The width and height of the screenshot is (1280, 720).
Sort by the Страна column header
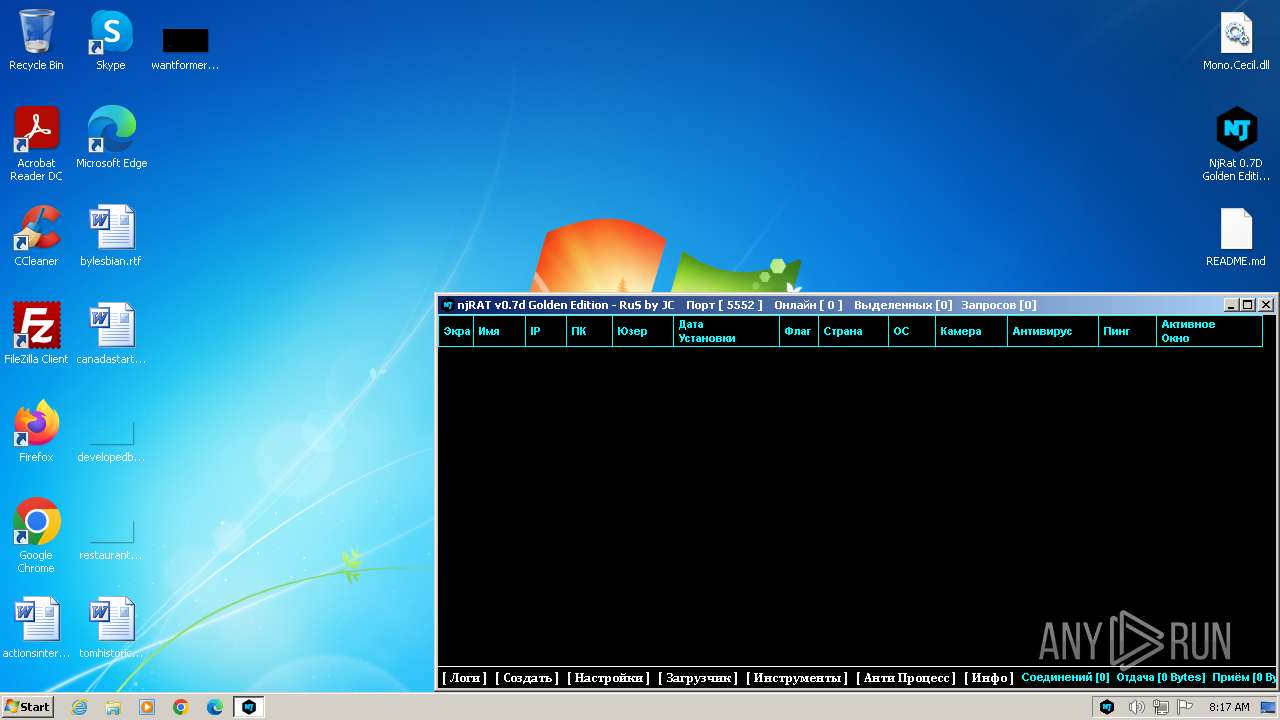point(853,331)
